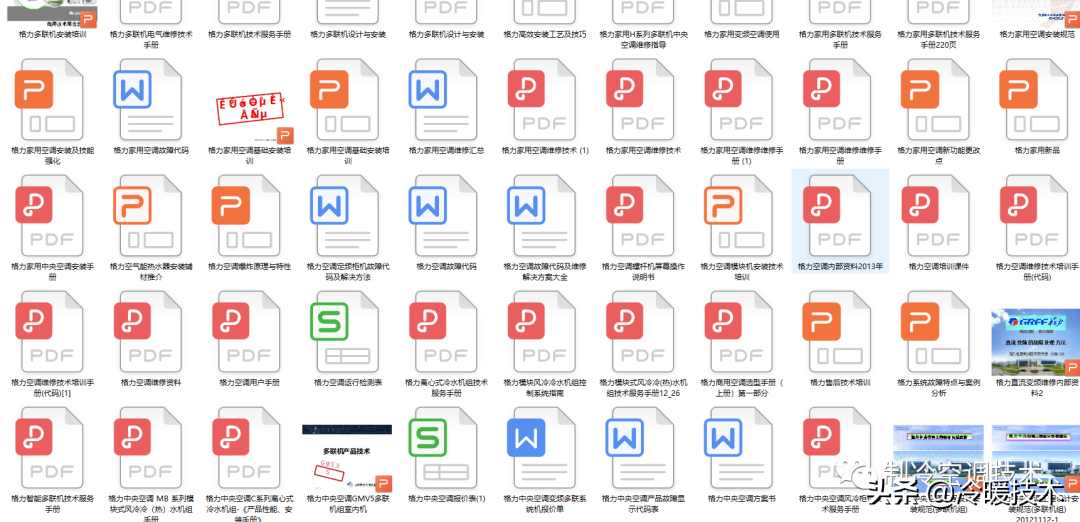Select the 格力空调模块机安装技术培训 PPT icon
Image resolution: width=1080 pixels, height=522 pixels.
738,216
